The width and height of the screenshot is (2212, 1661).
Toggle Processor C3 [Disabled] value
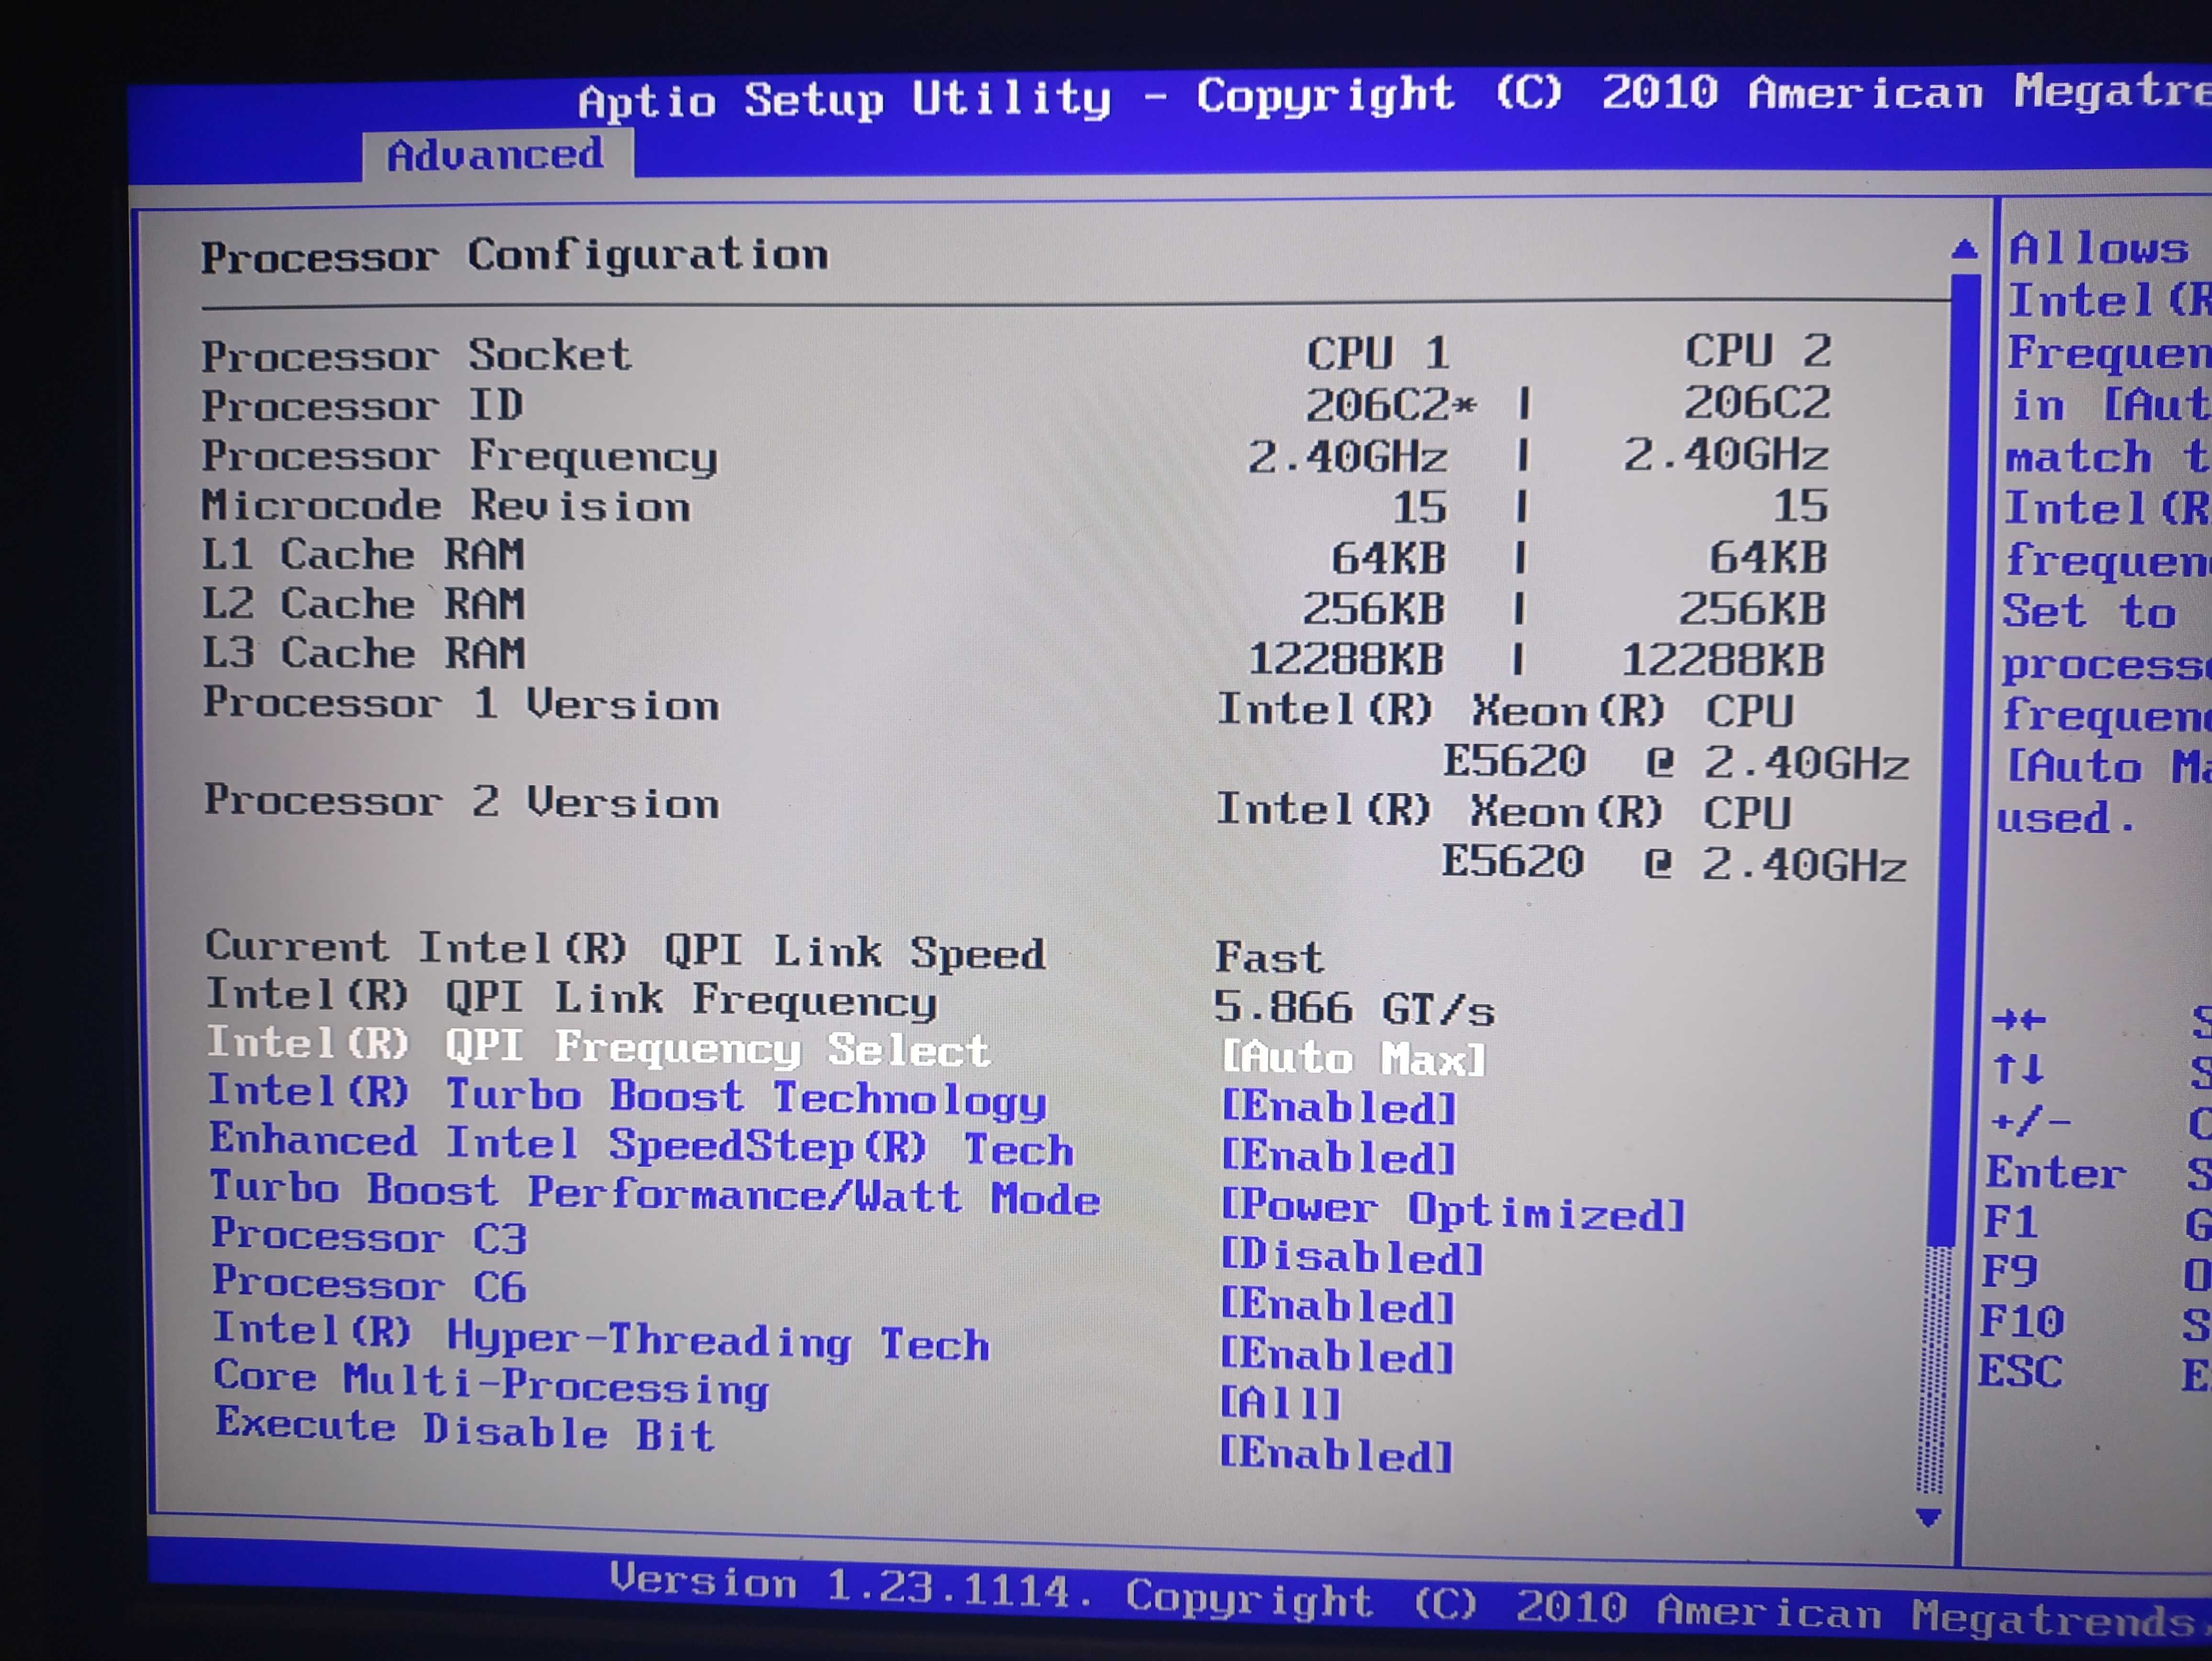tap(1352, 1257)
